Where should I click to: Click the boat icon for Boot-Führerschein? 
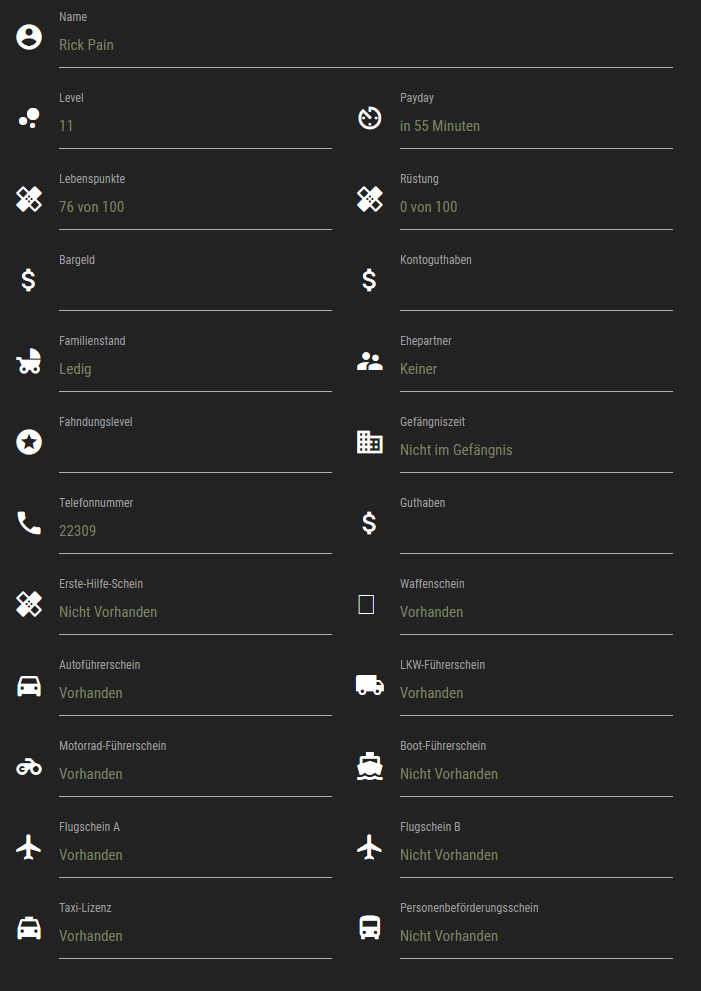point(370,766)
